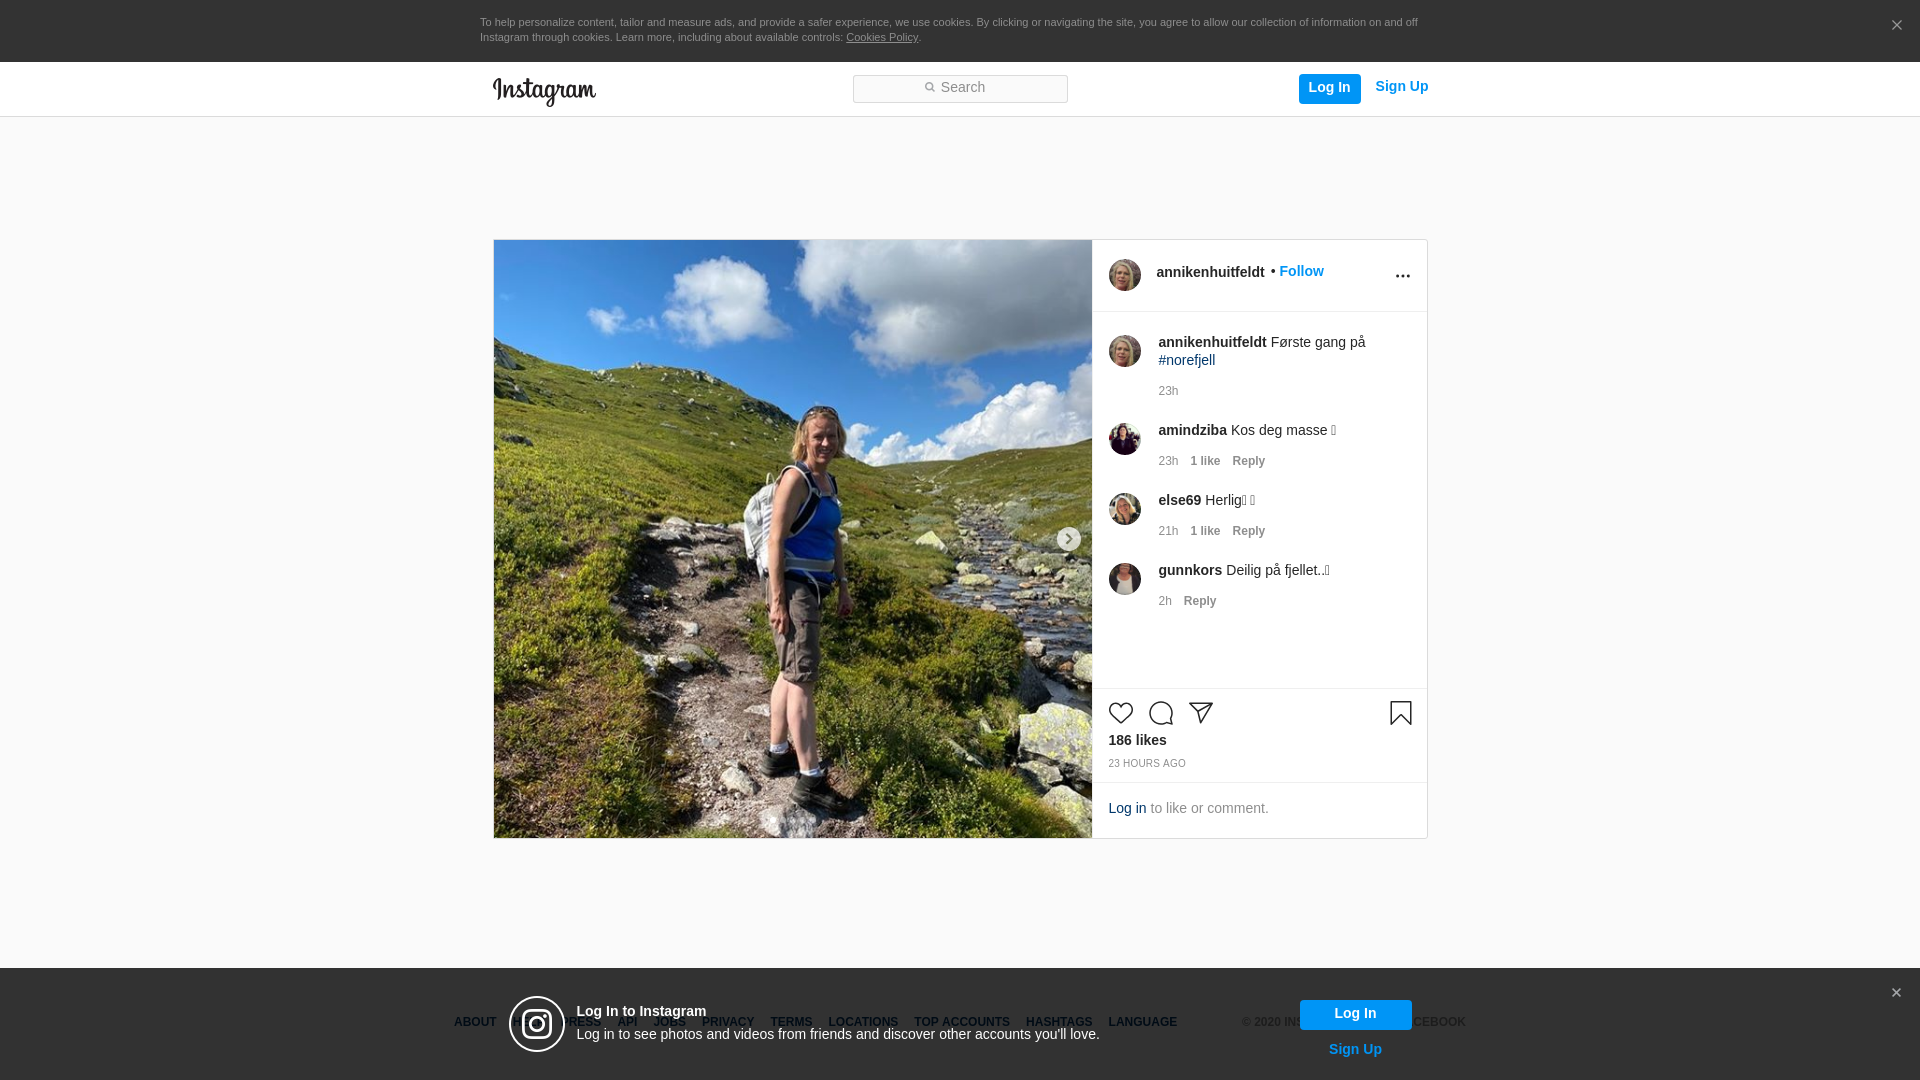1920x1080 pixels.
Task: Share the post with paper plane icon
Action: point(1200,713)
